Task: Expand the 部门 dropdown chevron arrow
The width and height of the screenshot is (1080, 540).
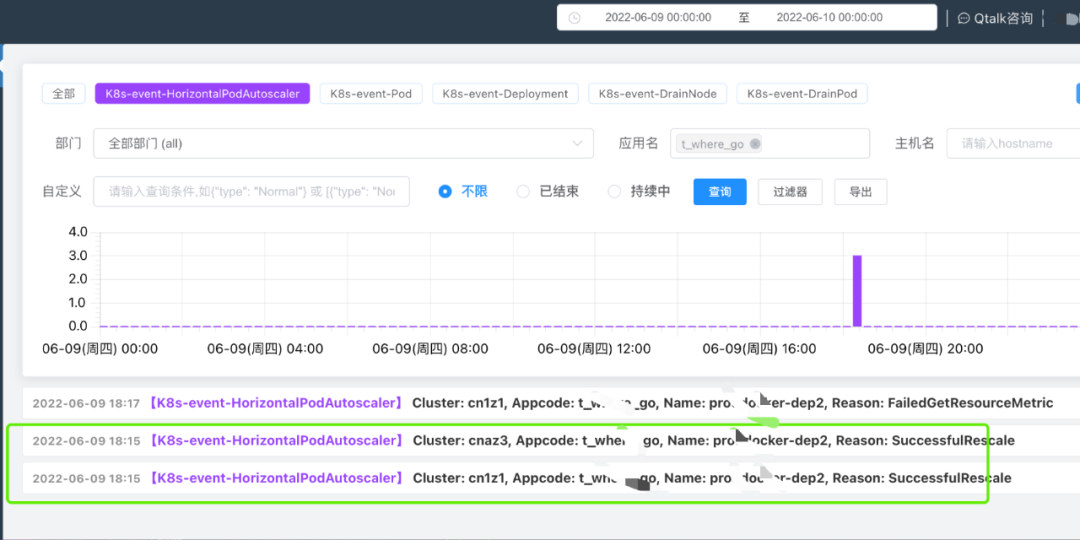Action: click(577, 143)
